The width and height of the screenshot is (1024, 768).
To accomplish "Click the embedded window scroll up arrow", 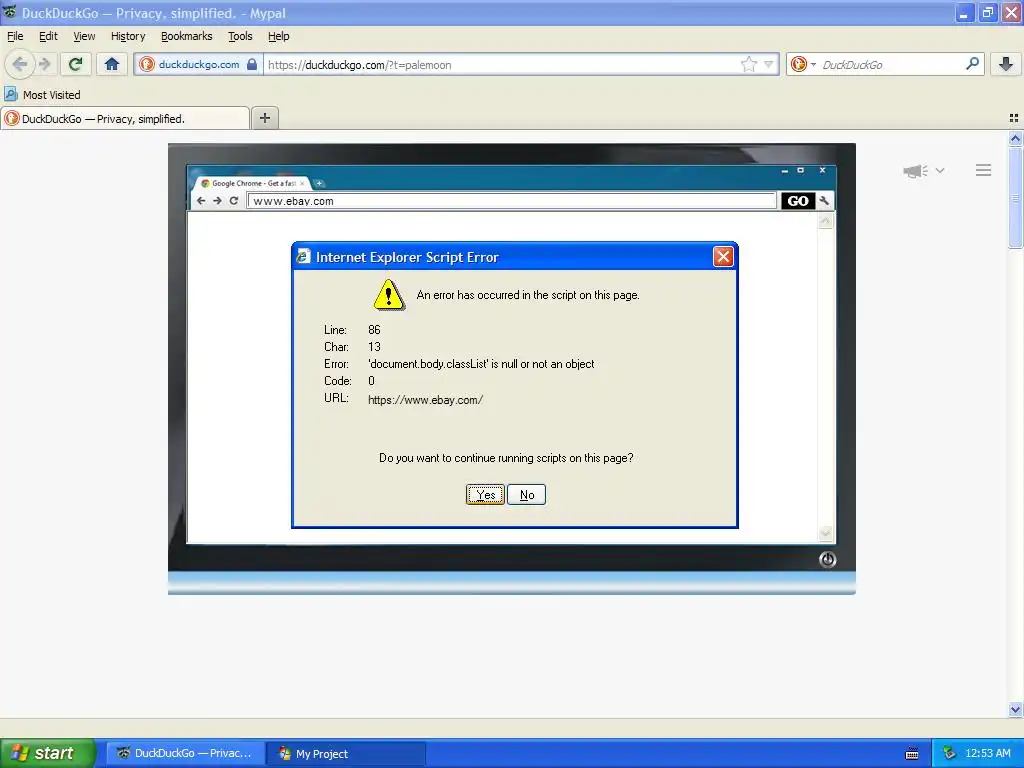I will click(825, 222).
